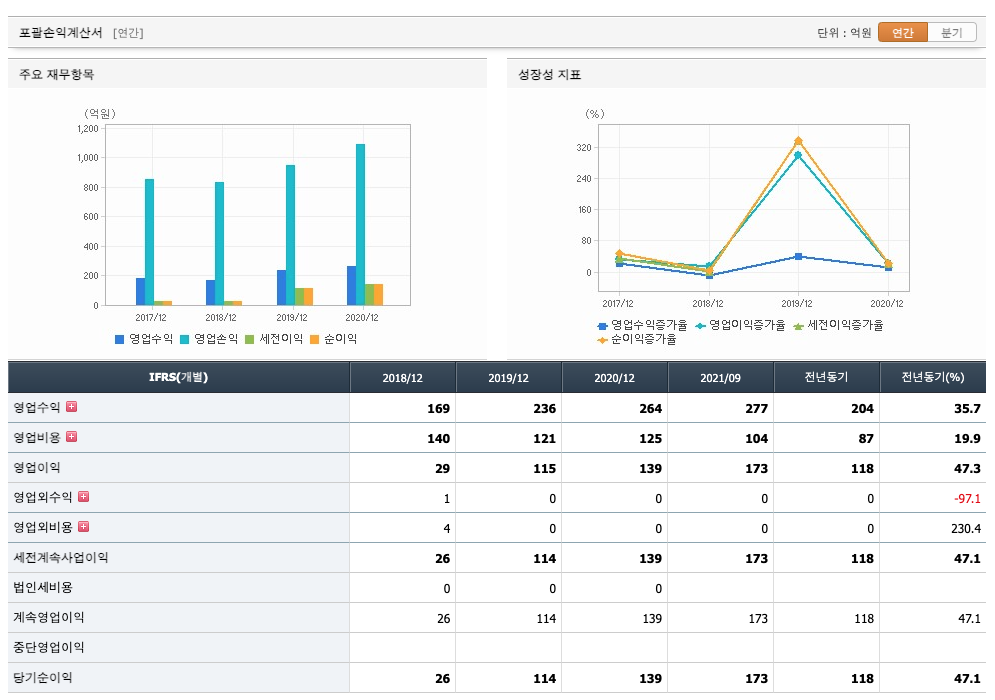The width and height of the screenshot is (995, 700).
Task: Select the 중단영업이익 row label
Action: (49, 647)
